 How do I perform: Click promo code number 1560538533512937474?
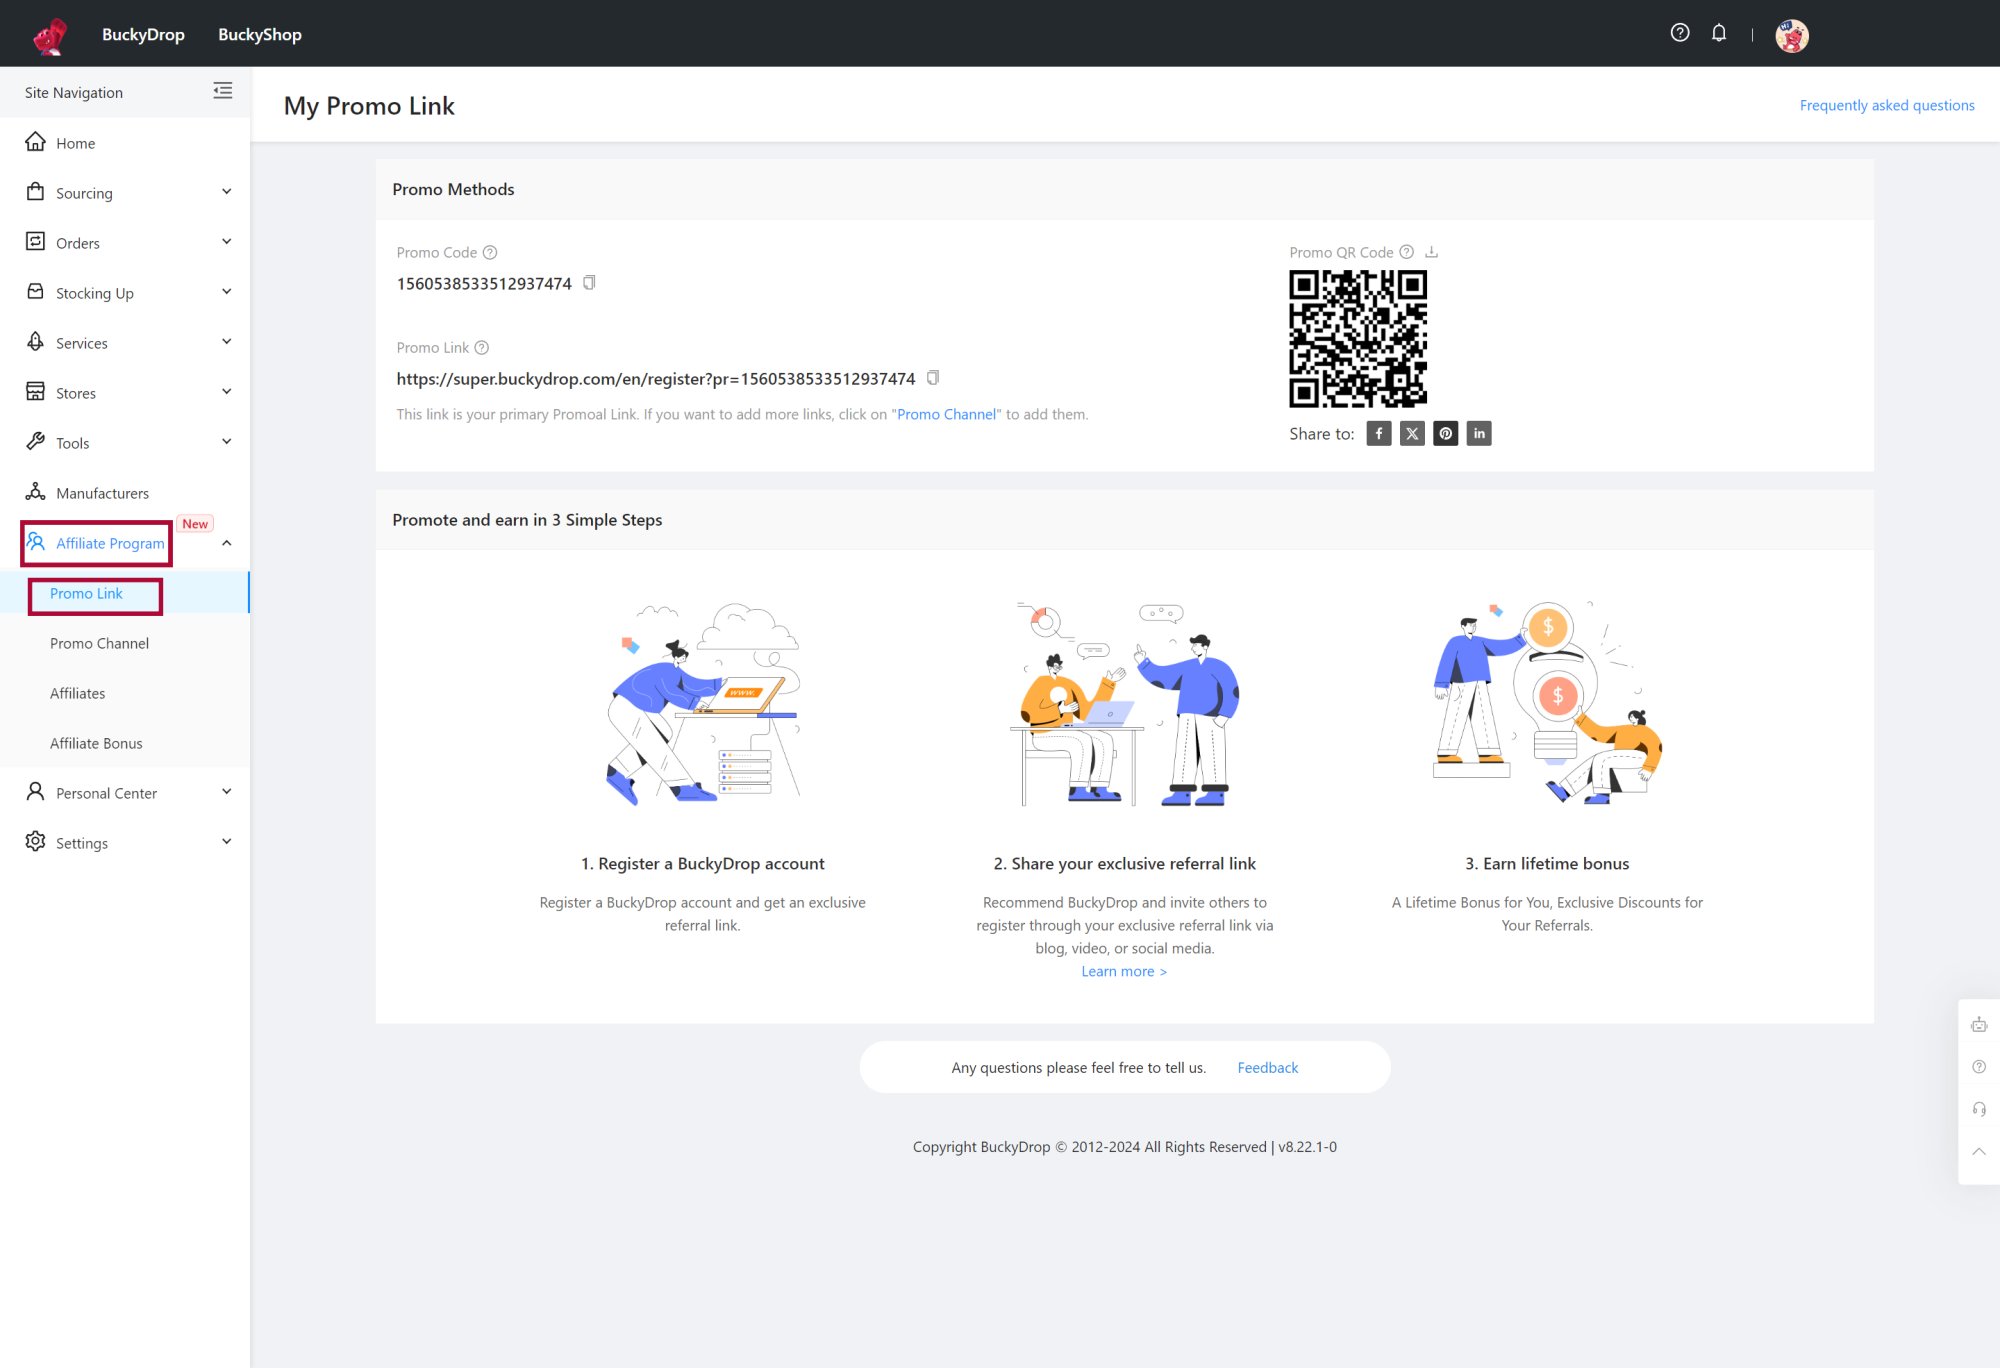click(x=484, y=283)
